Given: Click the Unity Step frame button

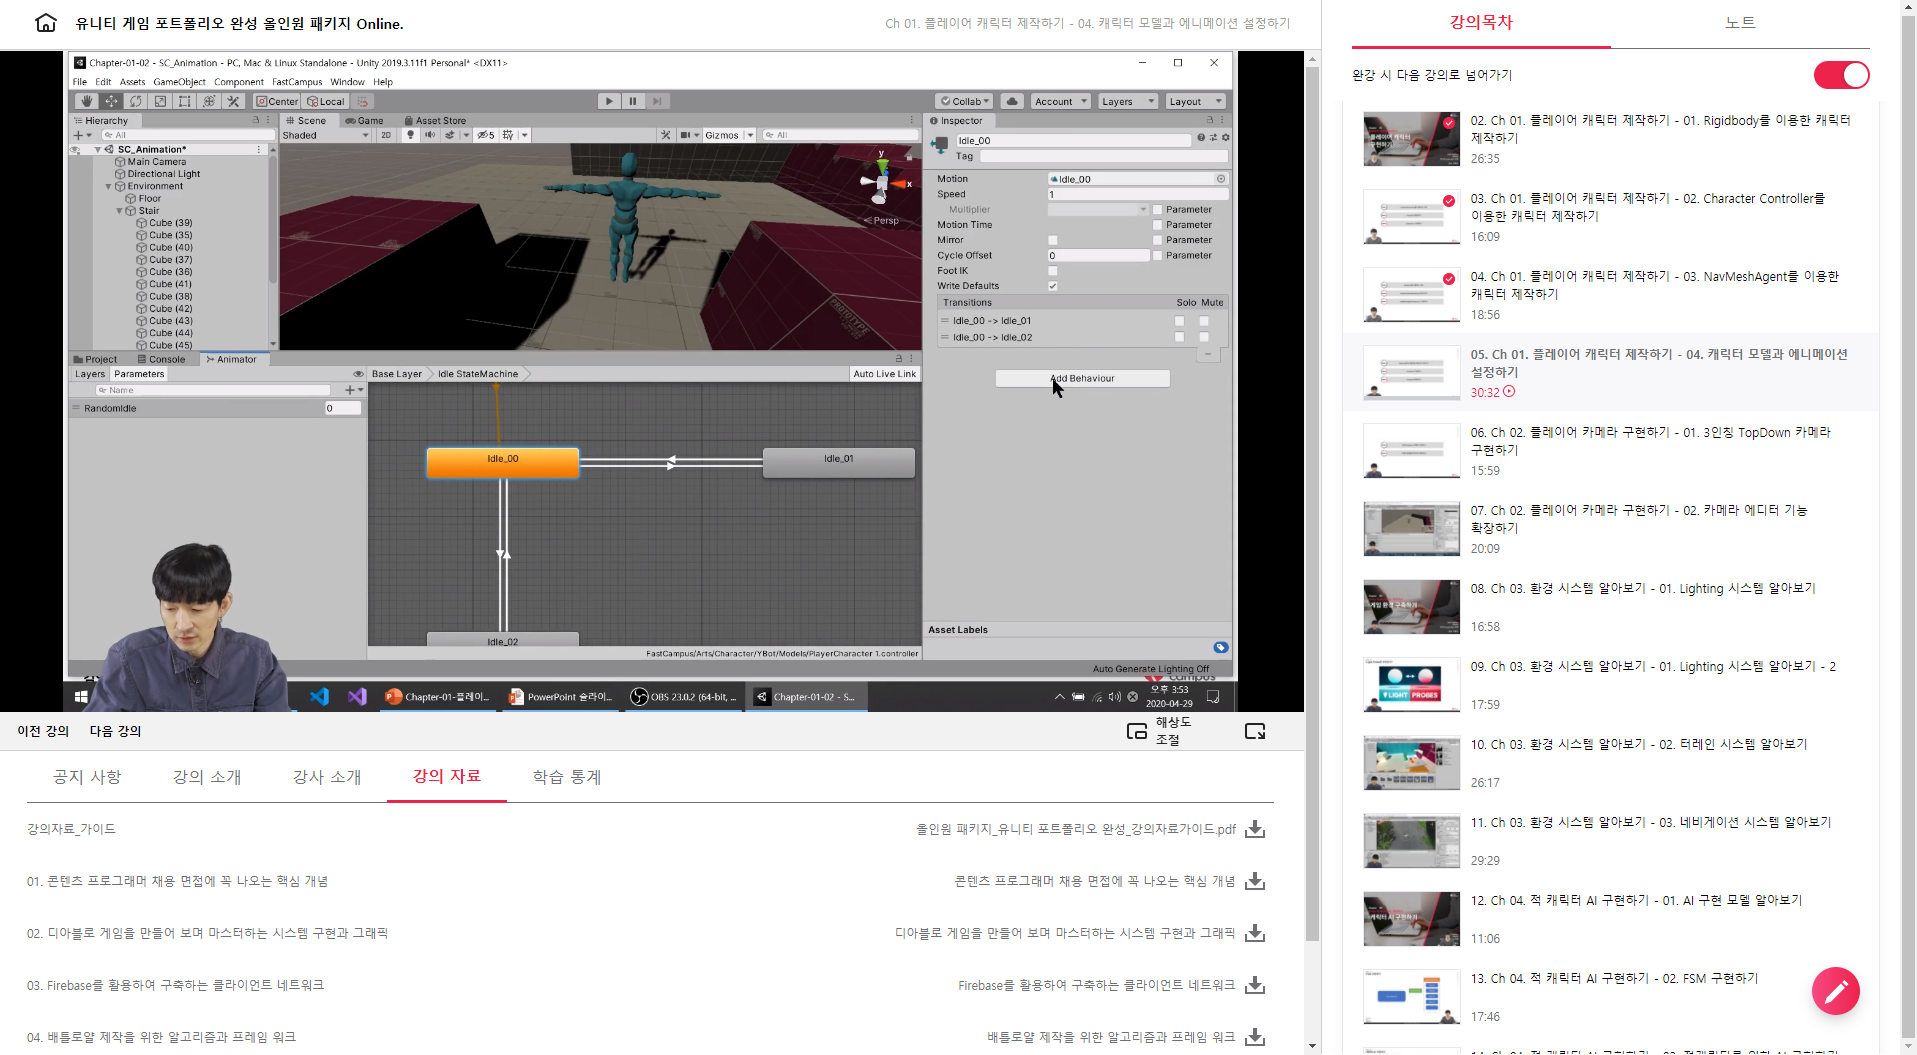Looking at the screenshot, I should pos(657,101).
